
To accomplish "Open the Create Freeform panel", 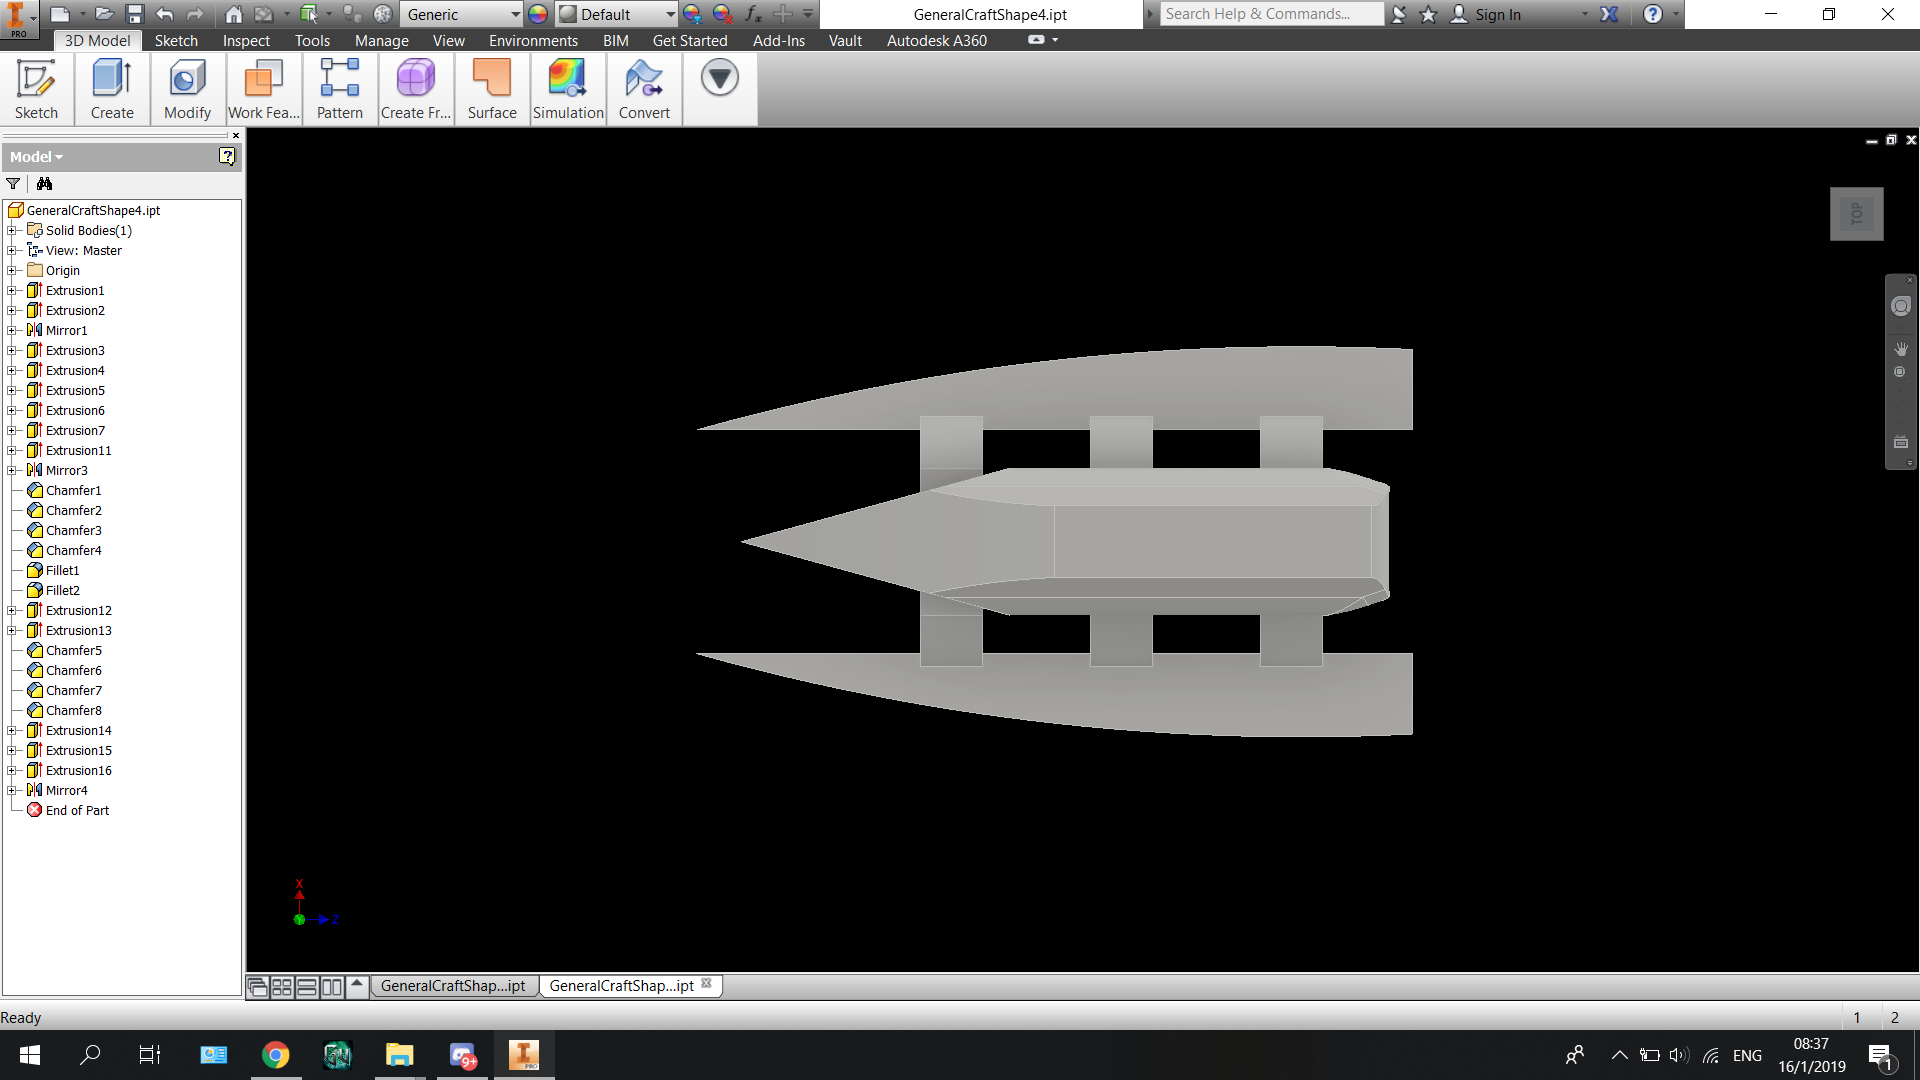I will [x=416, y=89].
